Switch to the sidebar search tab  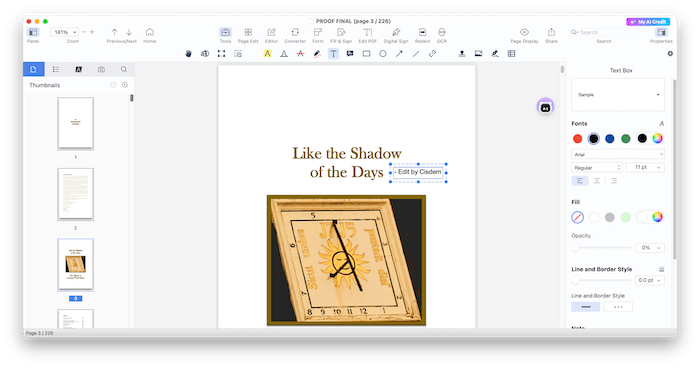click(124, 69)
